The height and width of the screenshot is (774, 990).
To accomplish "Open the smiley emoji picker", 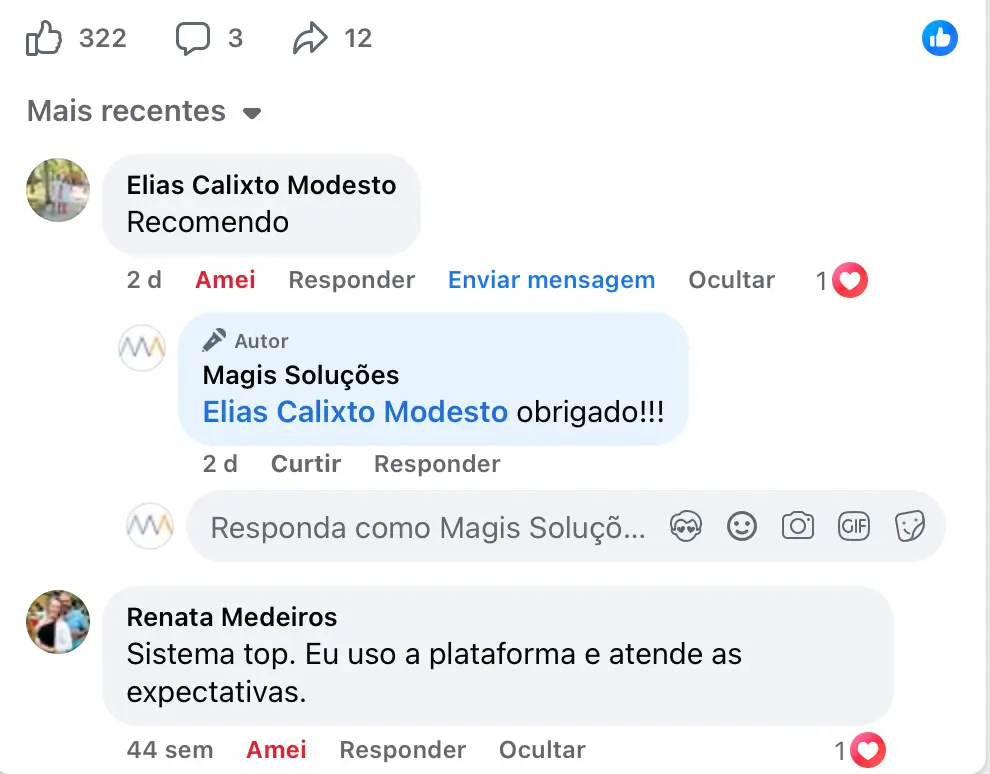I will 742,526.
